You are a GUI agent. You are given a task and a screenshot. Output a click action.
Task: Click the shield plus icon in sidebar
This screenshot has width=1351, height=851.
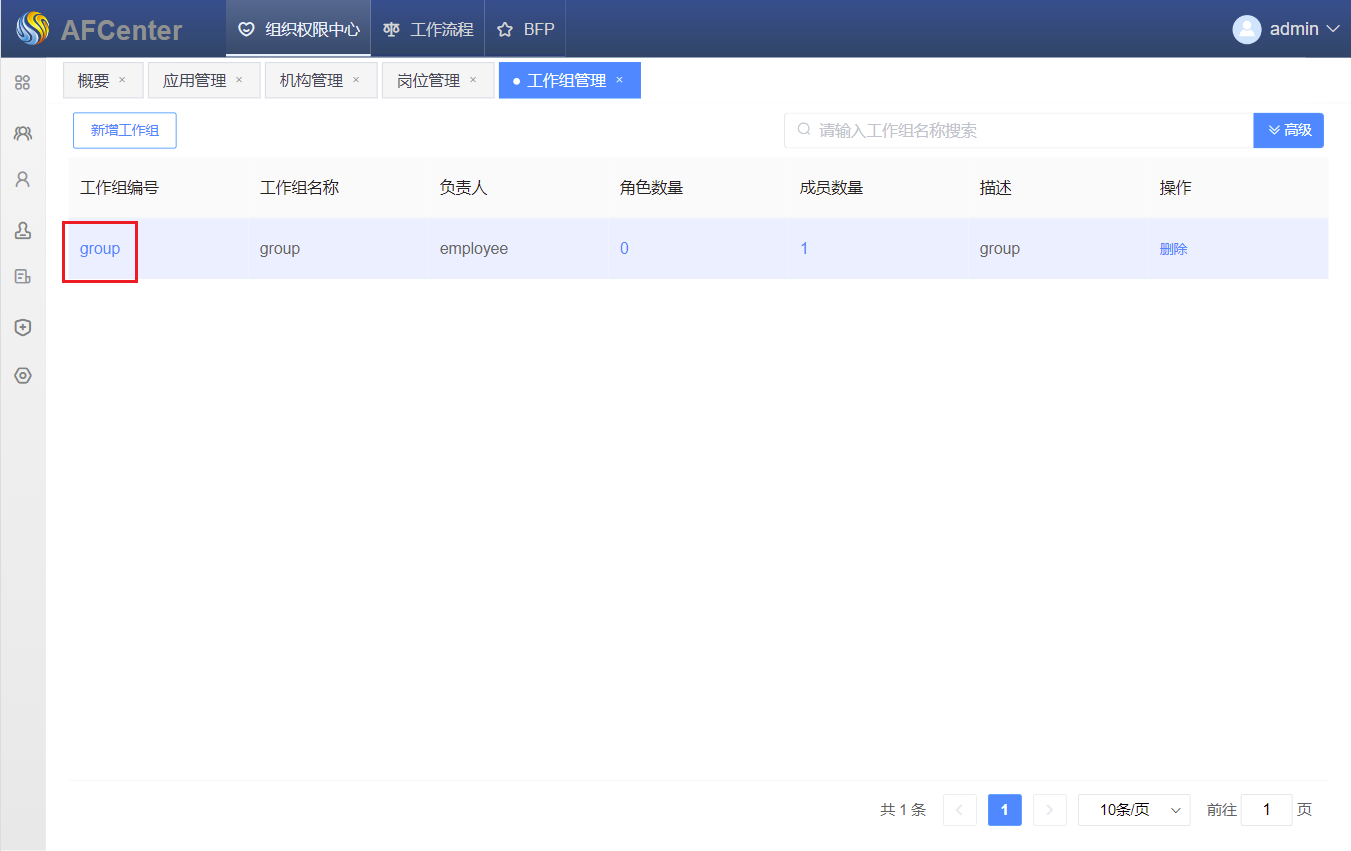point(22,327)
